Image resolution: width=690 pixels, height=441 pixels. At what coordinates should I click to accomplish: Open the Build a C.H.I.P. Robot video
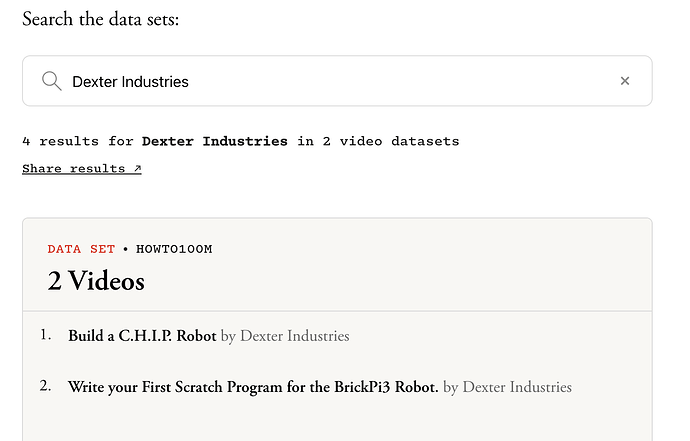(x=142, y=336)
